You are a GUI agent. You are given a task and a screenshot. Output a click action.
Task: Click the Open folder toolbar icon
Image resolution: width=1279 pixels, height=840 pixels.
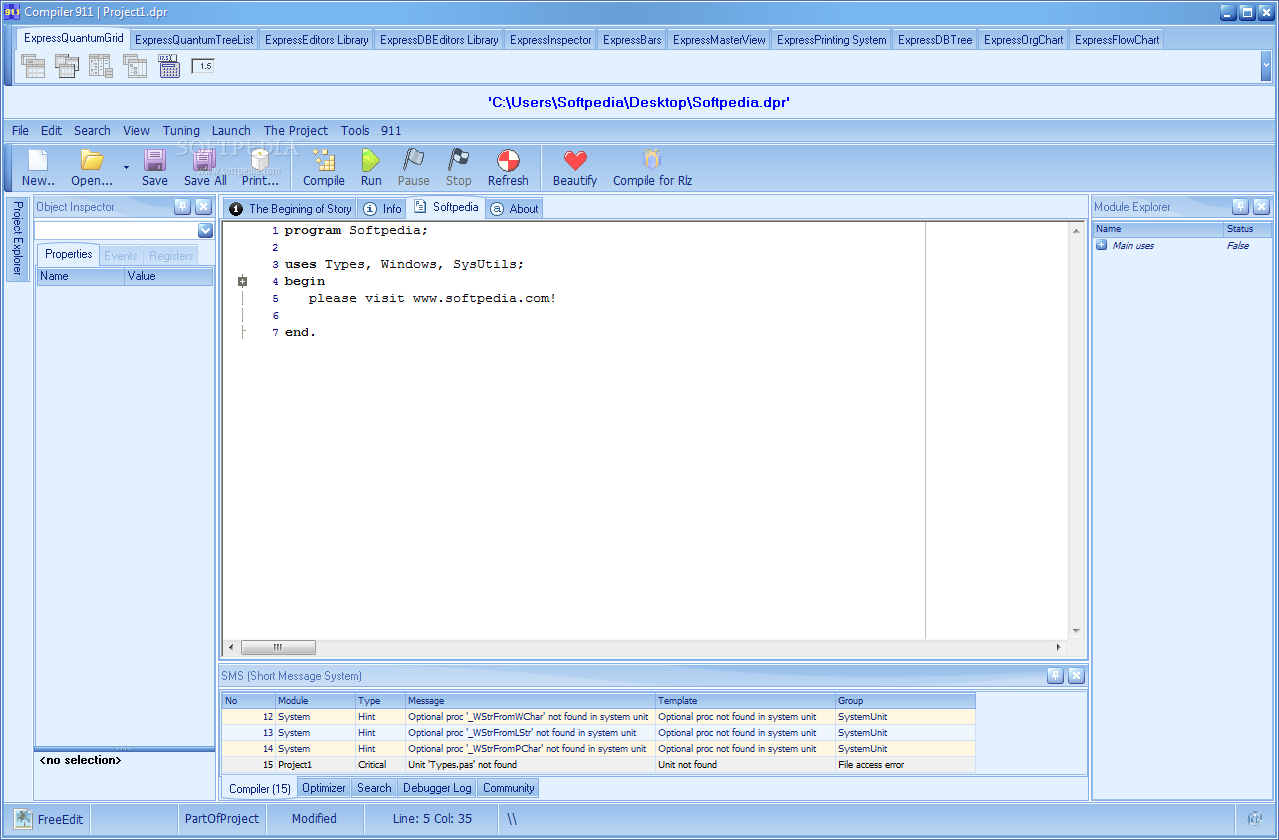tap(92, 160)
